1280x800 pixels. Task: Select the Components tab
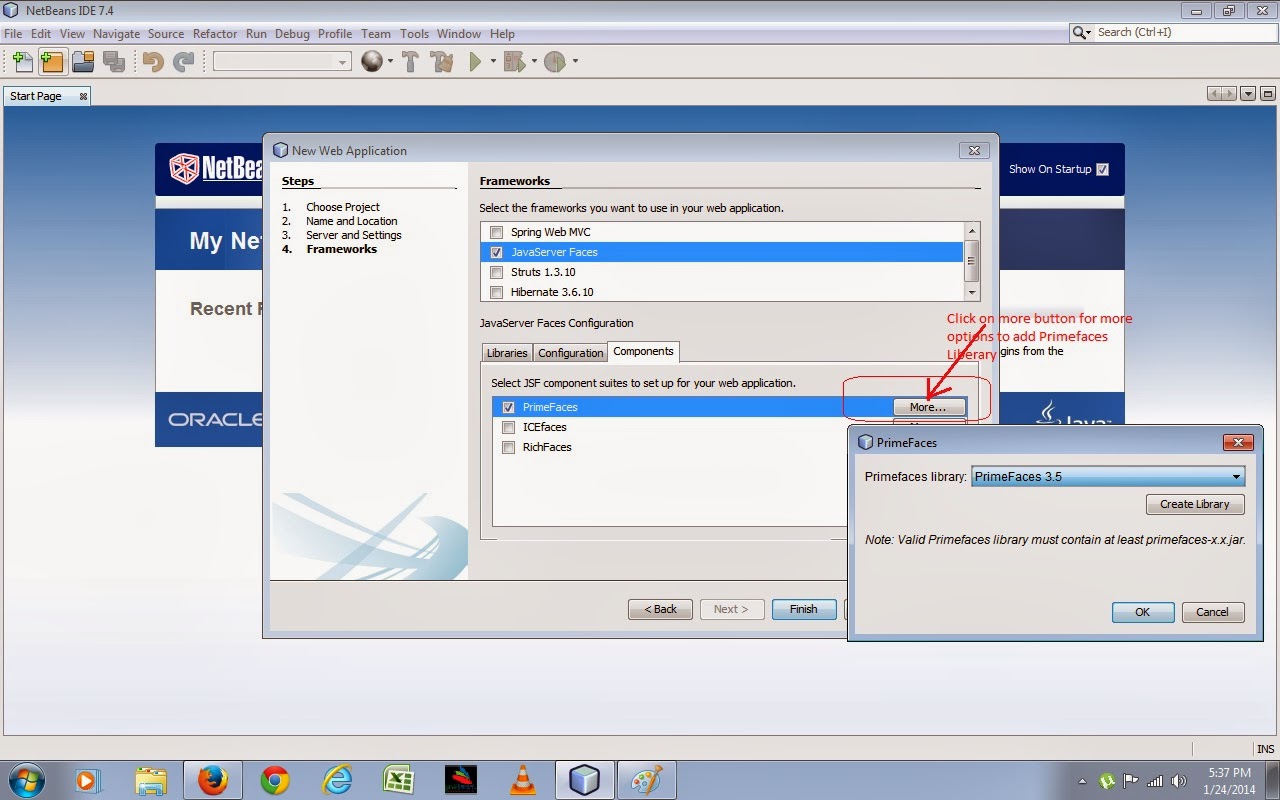tap(643, 351)
